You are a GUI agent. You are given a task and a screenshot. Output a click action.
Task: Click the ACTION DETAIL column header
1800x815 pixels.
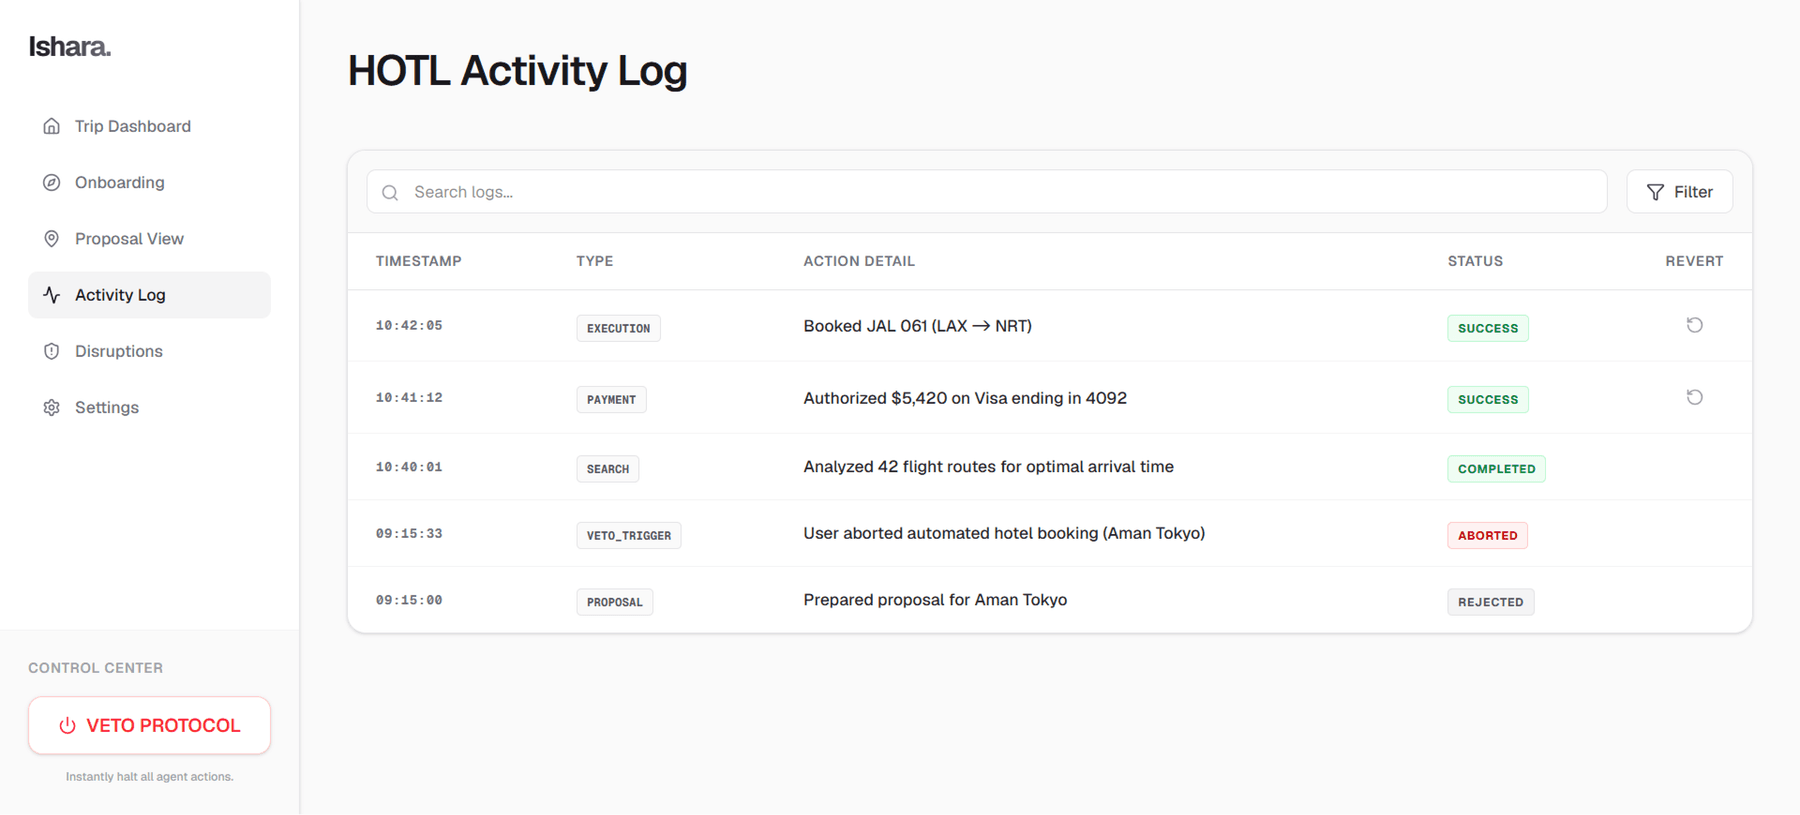[x=859, y=261]
